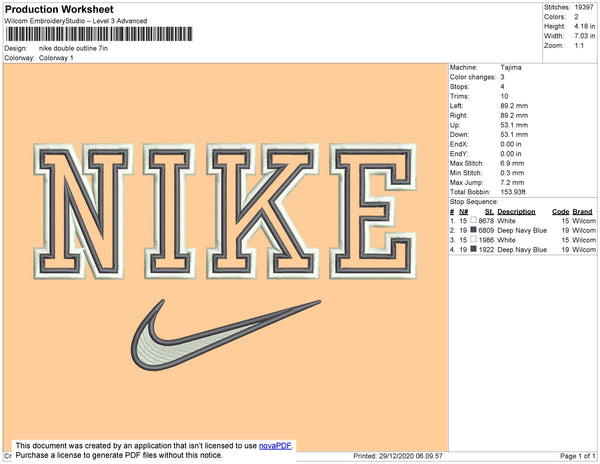Select 'Wilcom EmbroideryStudio – Level 3 Advanced' text

tap(76, 21)
